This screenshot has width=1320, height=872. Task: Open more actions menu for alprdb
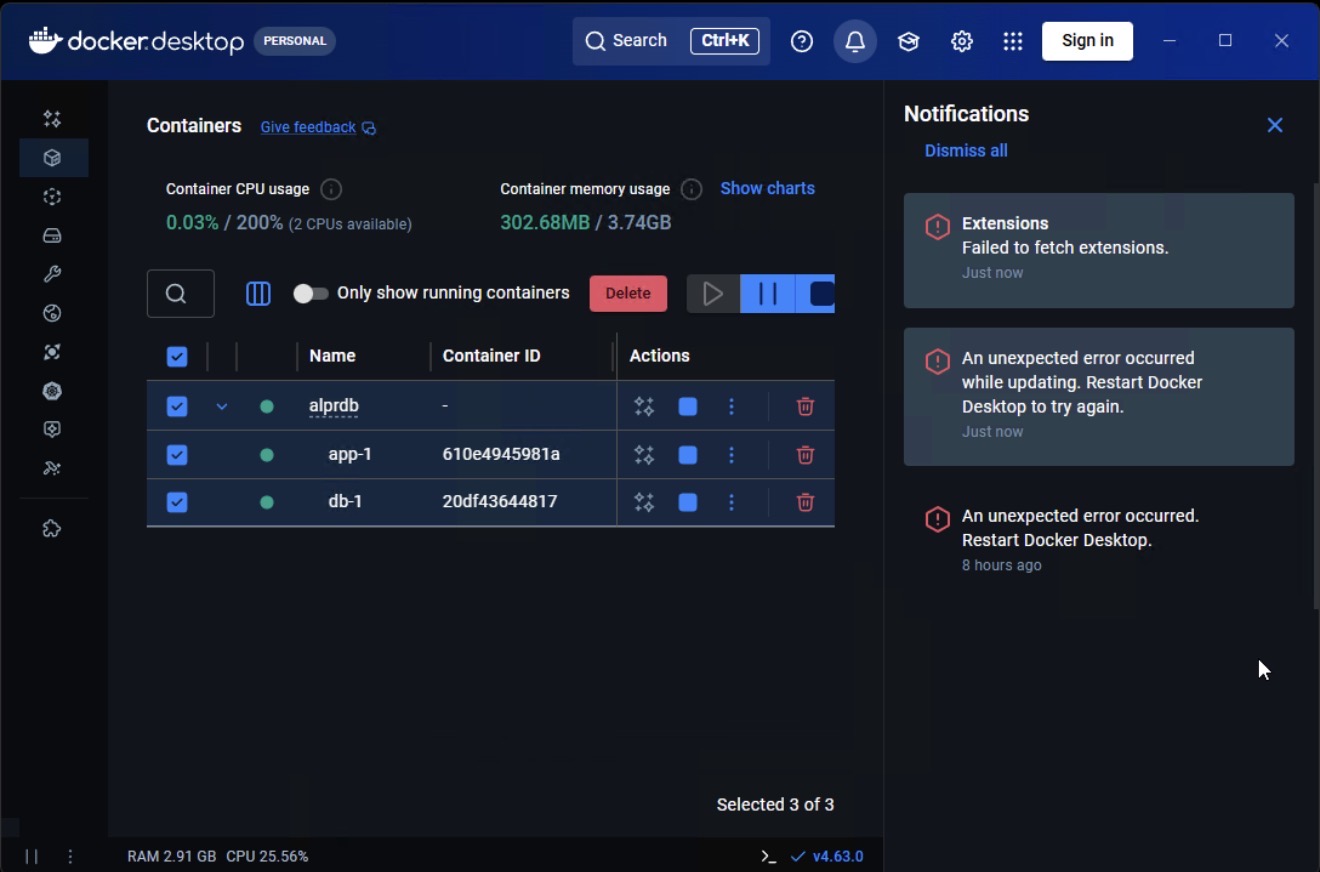pos(731,407)
